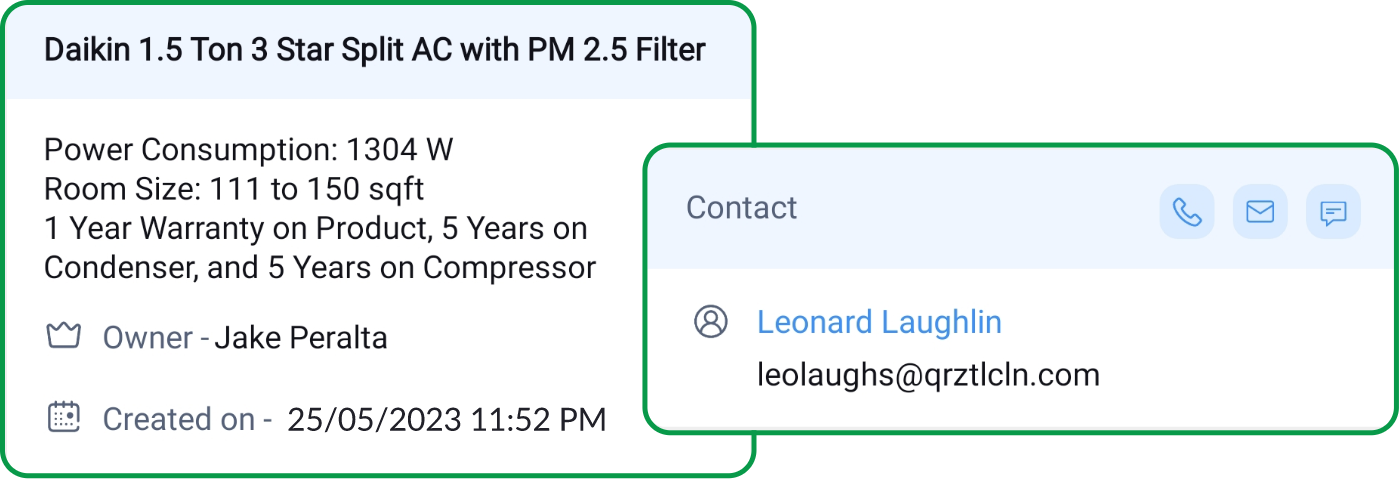Screen dimensions: 1399x479
Task: Click the 1304 W power value
Action: tap(399, 150)
